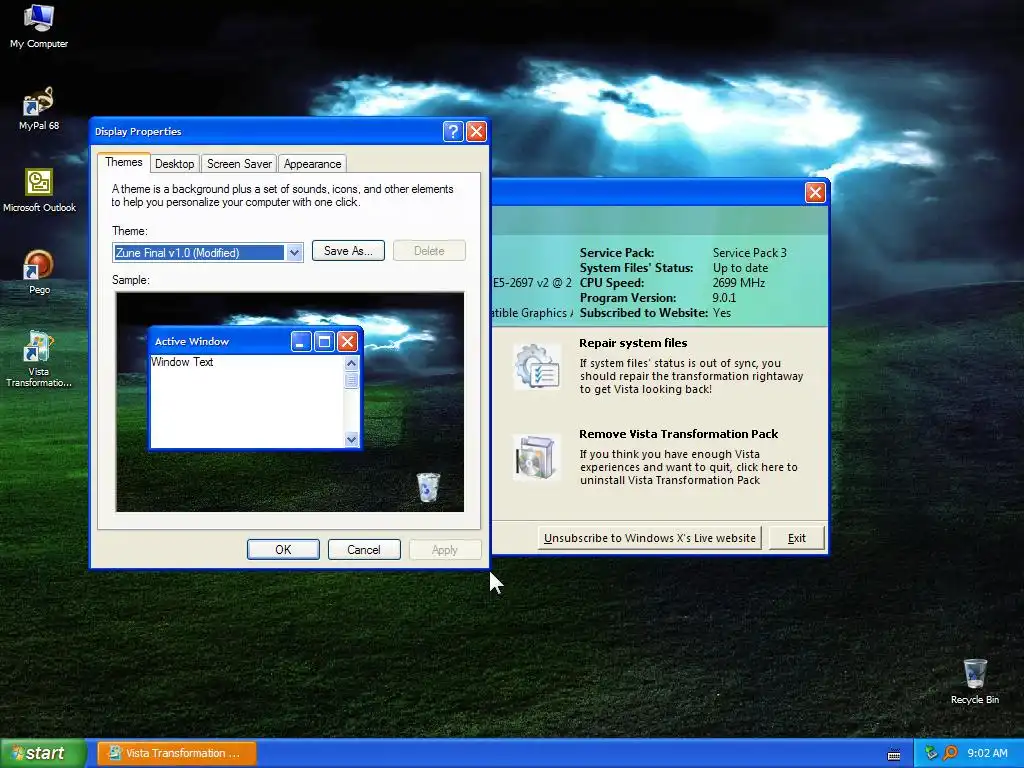Click the Apply button
Viewport: 1024px width, 768px height.
pyautogui.click(x=445, y=550)
